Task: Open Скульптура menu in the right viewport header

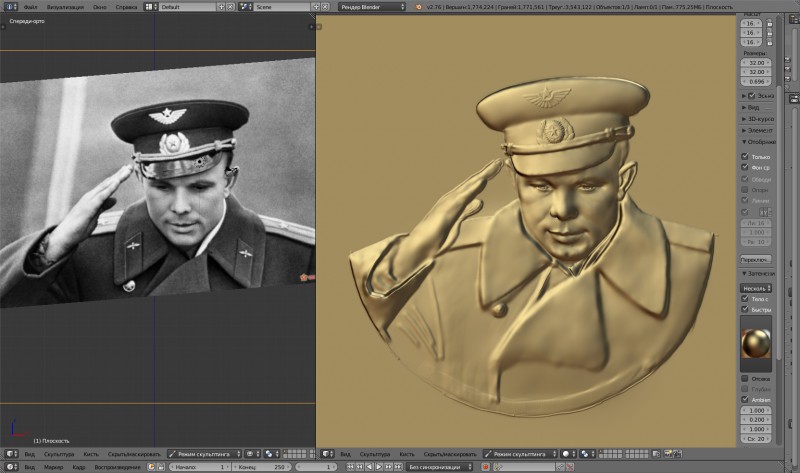Action: click(x=374, y=454)
